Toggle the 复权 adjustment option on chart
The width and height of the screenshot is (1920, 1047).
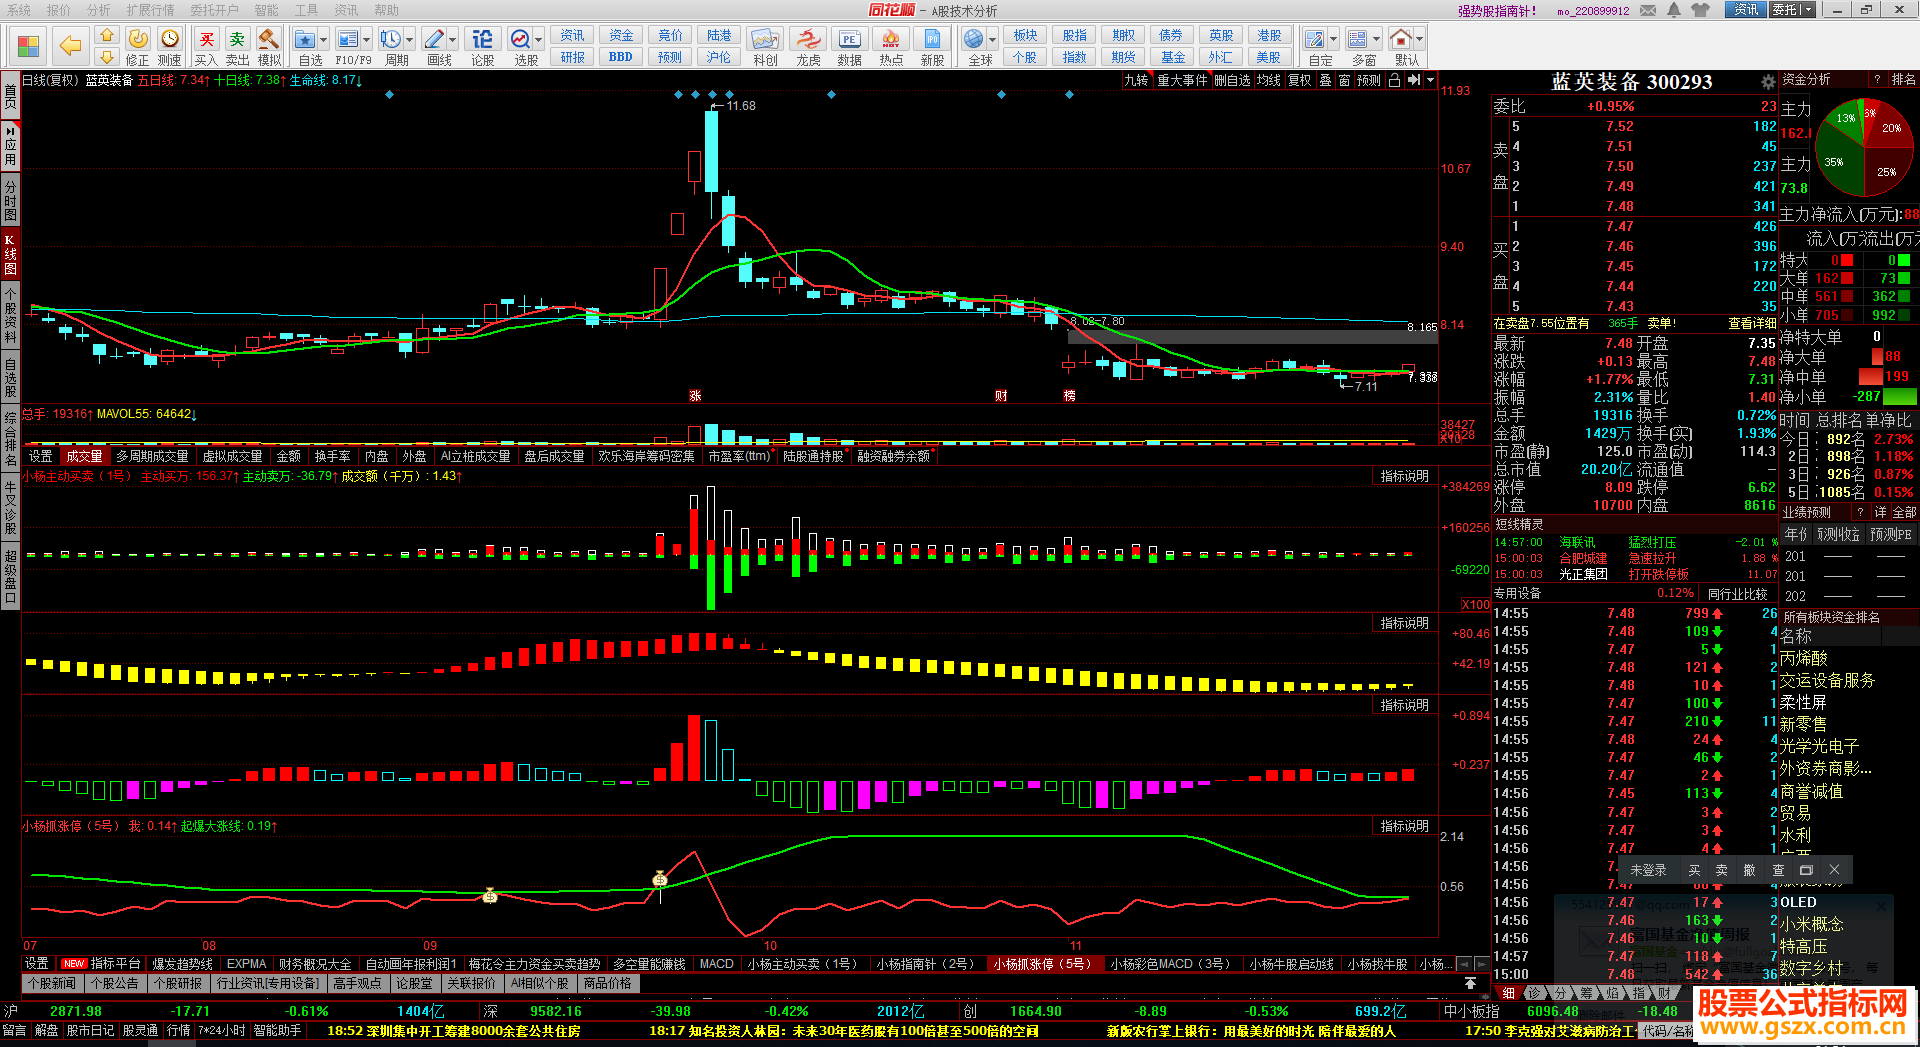tap(1298, 80)
